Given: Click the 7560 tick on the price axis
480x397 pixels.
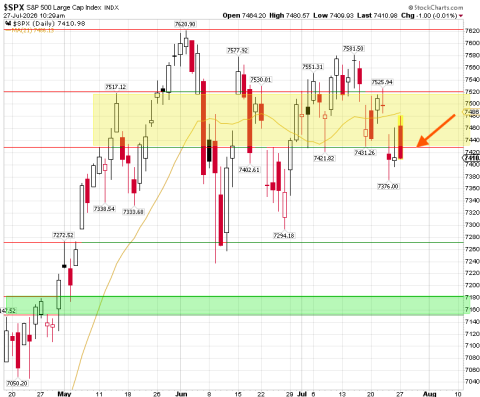Looking at the screenshot, I should click(472, 67).
